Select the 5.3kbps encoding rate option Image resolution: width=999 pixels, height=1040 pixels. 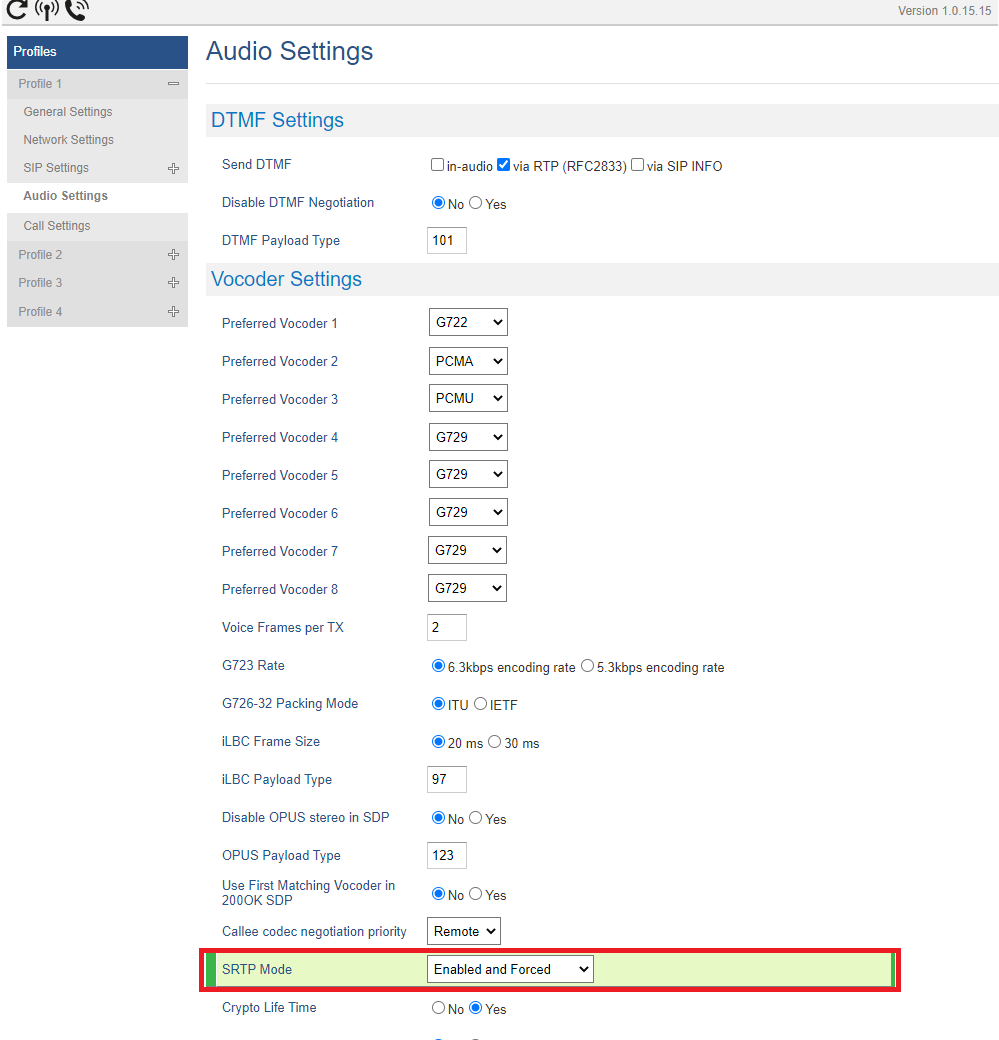click(x=587, y=666)
